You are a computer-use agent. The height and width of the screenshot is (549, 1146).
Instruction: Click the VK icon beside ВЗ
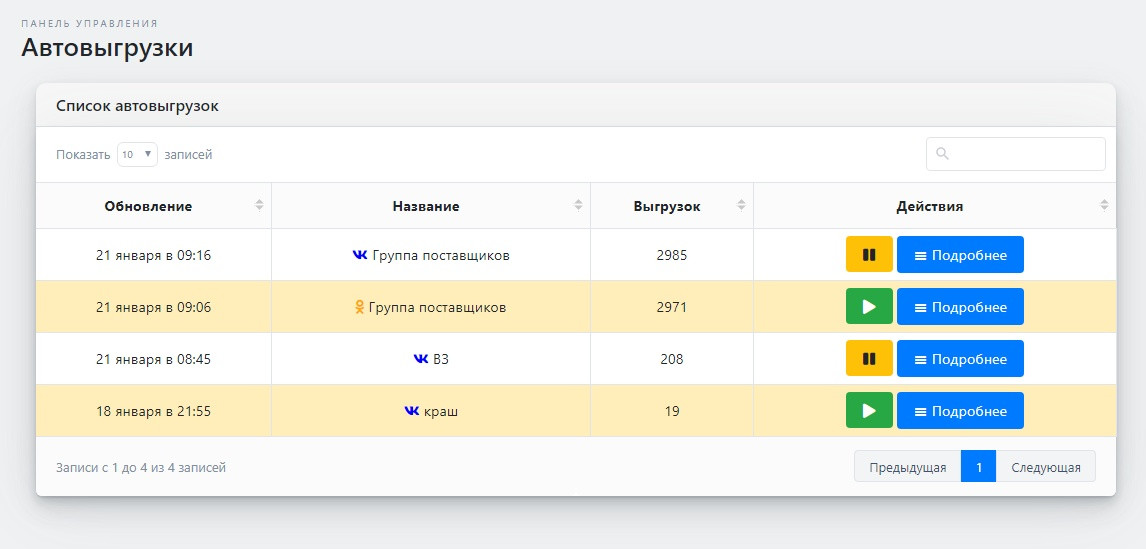(x=421, y=359)
